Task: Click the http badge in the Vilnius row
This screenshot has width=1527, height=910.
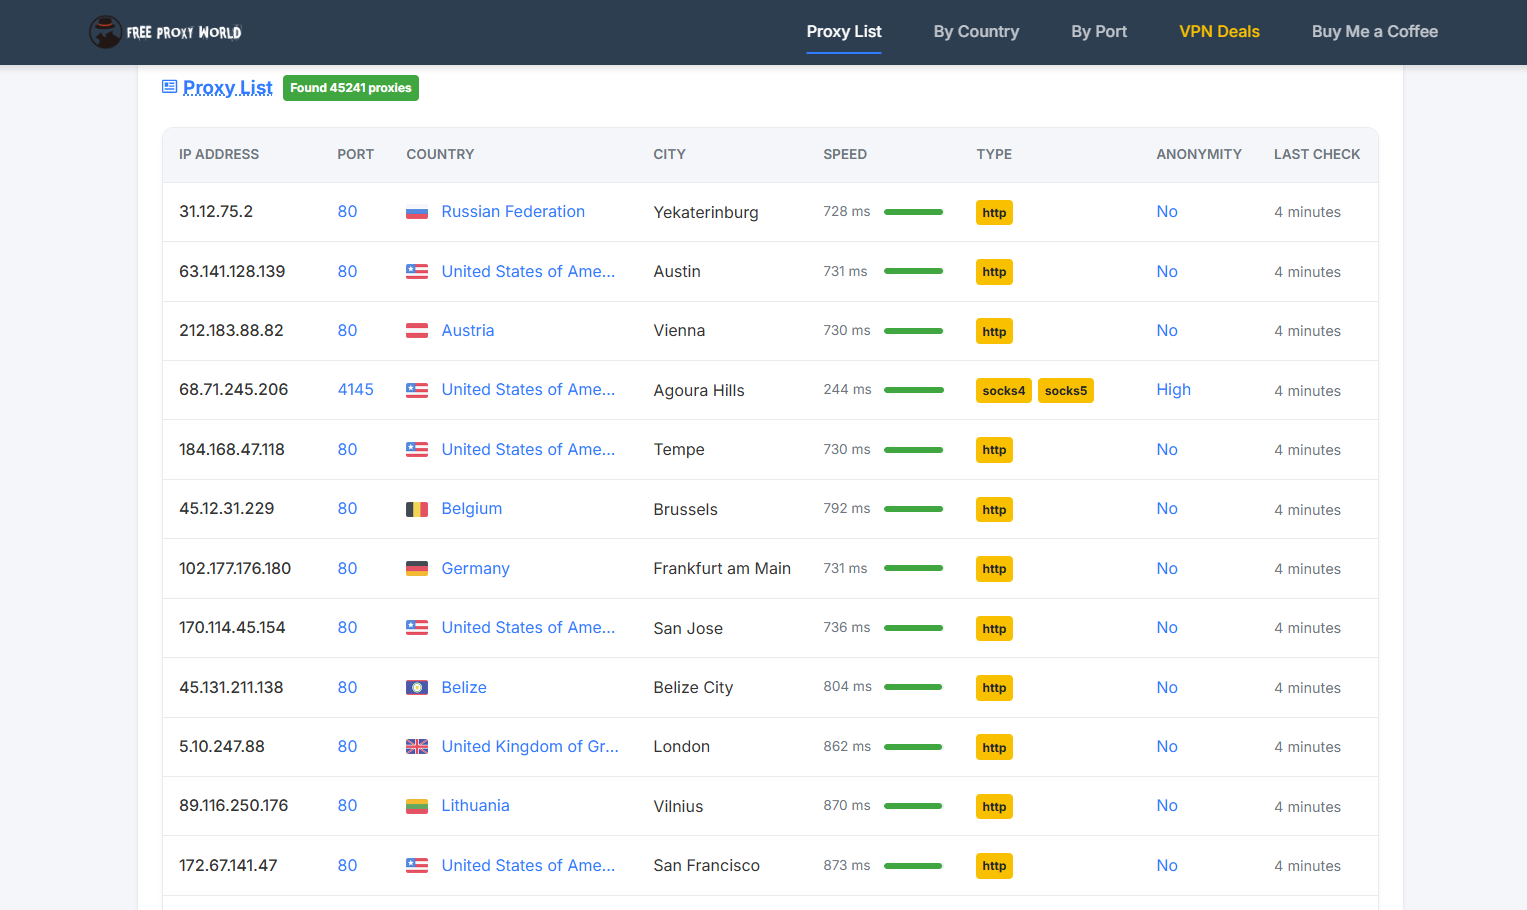Action: click(x=994, y=806)
